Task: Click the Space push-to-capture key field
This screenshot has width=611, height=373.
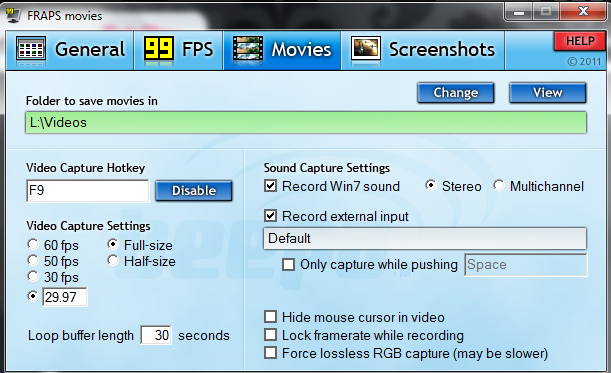Action: point(526,265)
